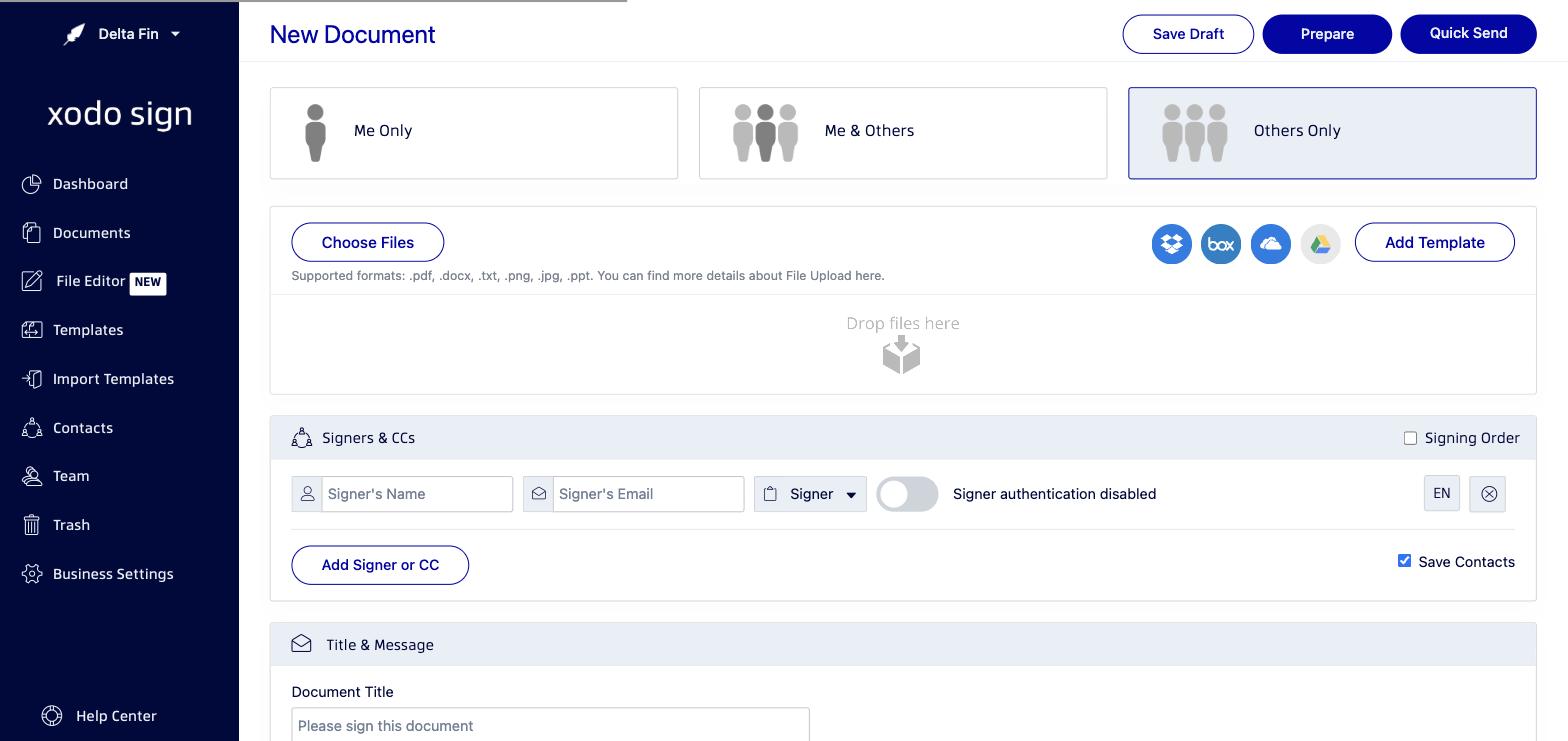Viewport: 1568px width, 741px height.
Task: Click Add Signer or CC button
Action: point(380,565)
